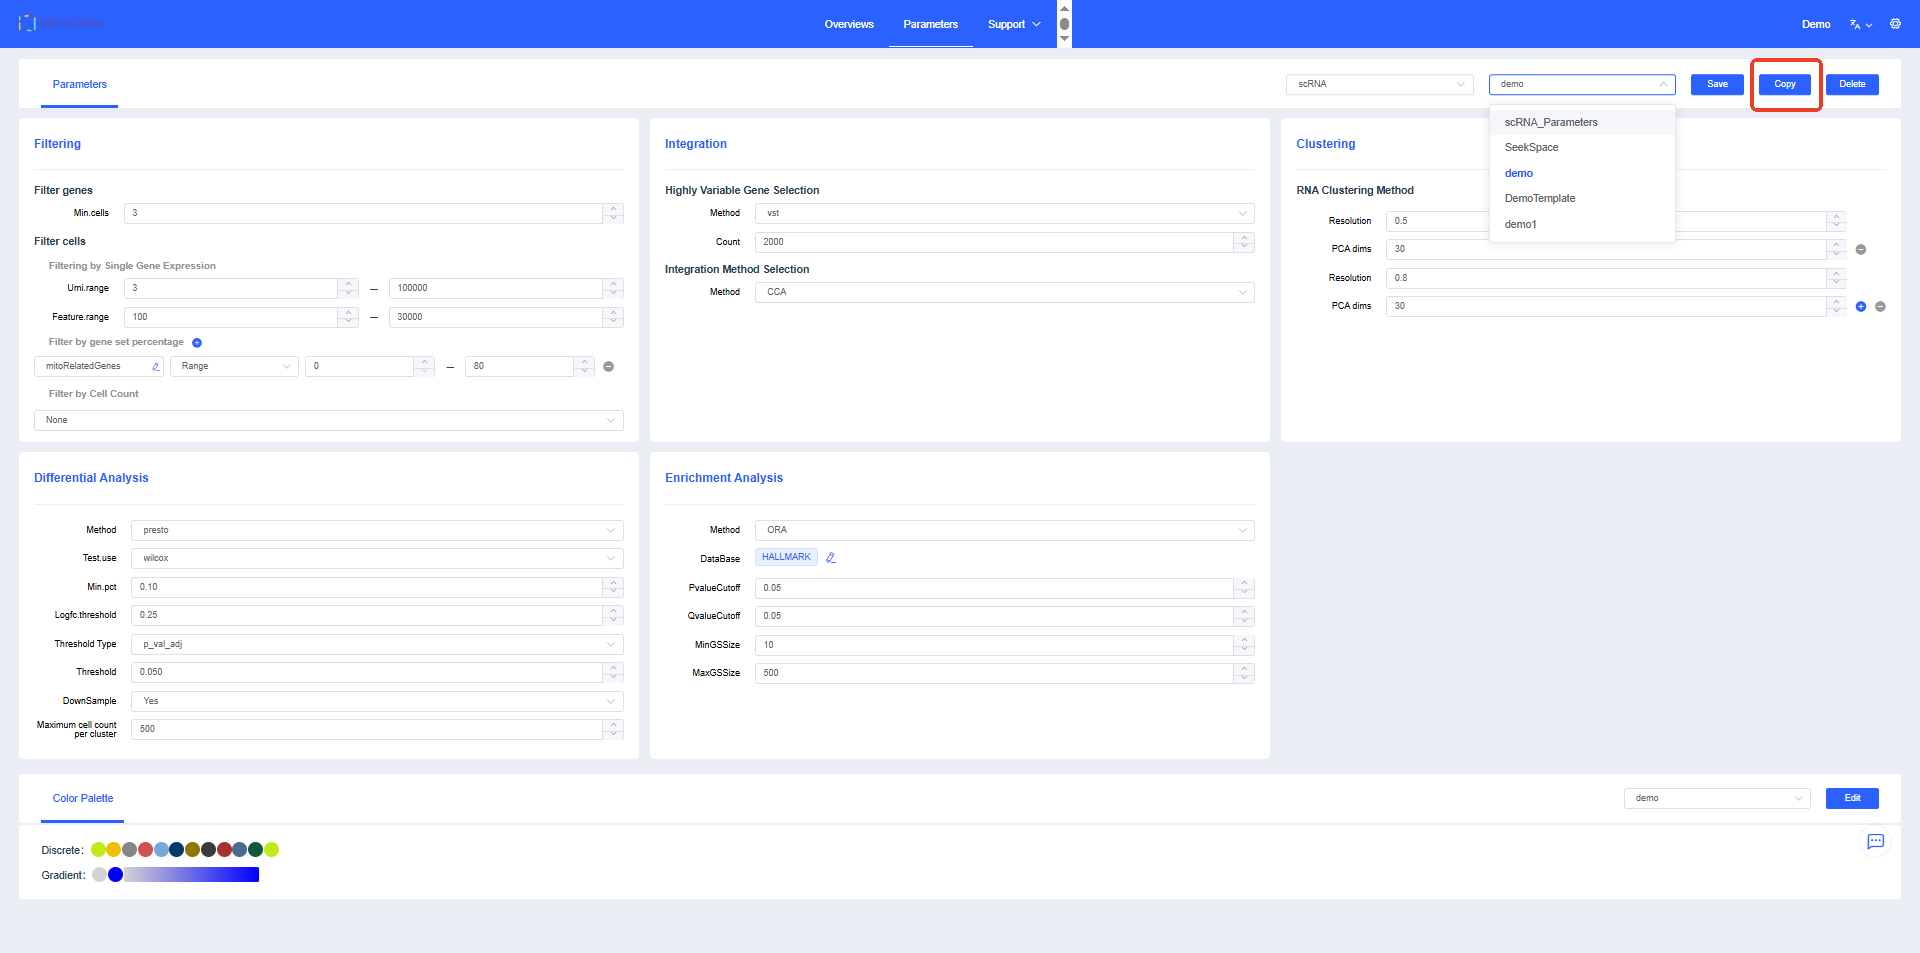Image resolution: width=1920 pixels, height=953 pixels.
Task: Click the first yellow-green discrete color swatch
Action: [98, 850]
